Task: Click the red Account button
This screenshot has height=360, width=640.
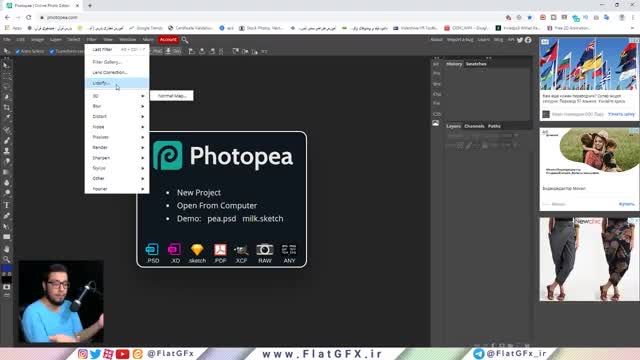Action: pos(168,40)
